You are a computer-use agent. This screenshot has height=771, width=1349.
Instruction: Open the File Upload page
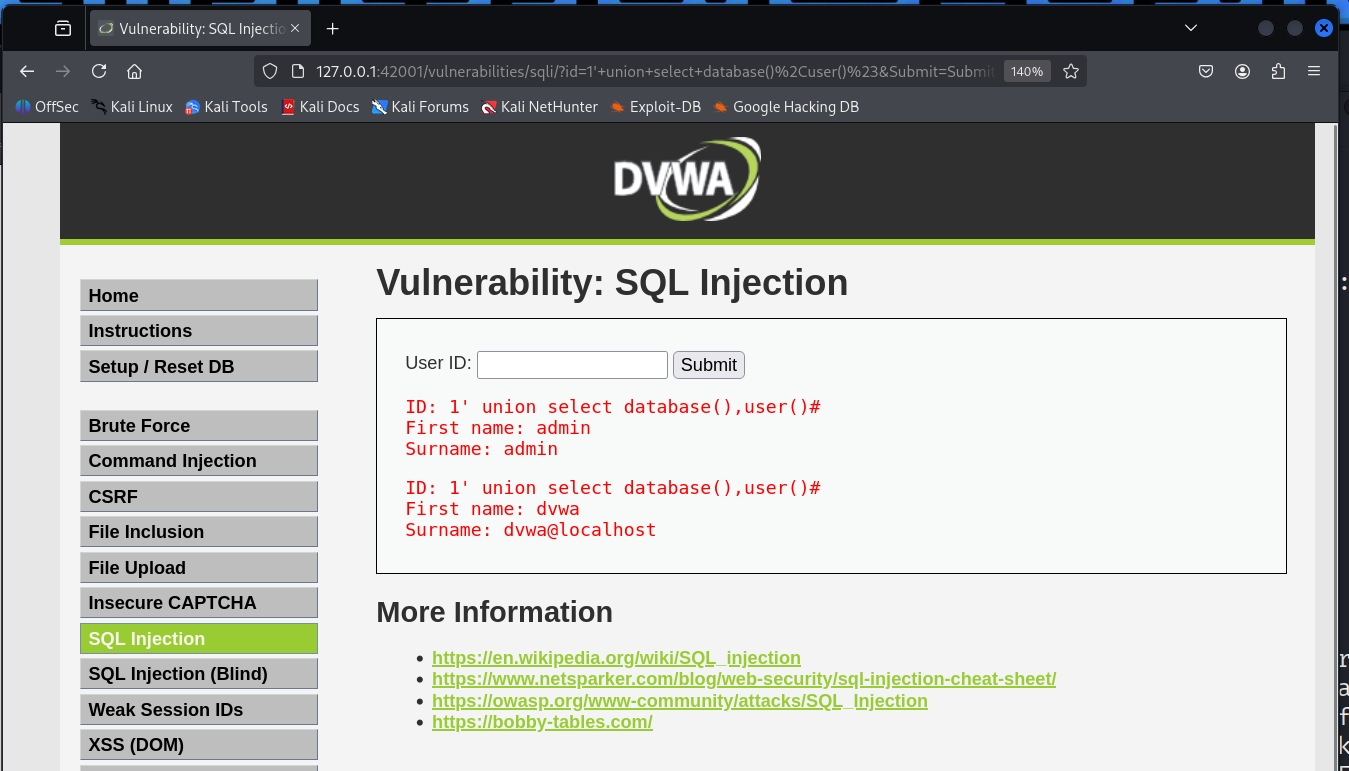coord(199,568)
